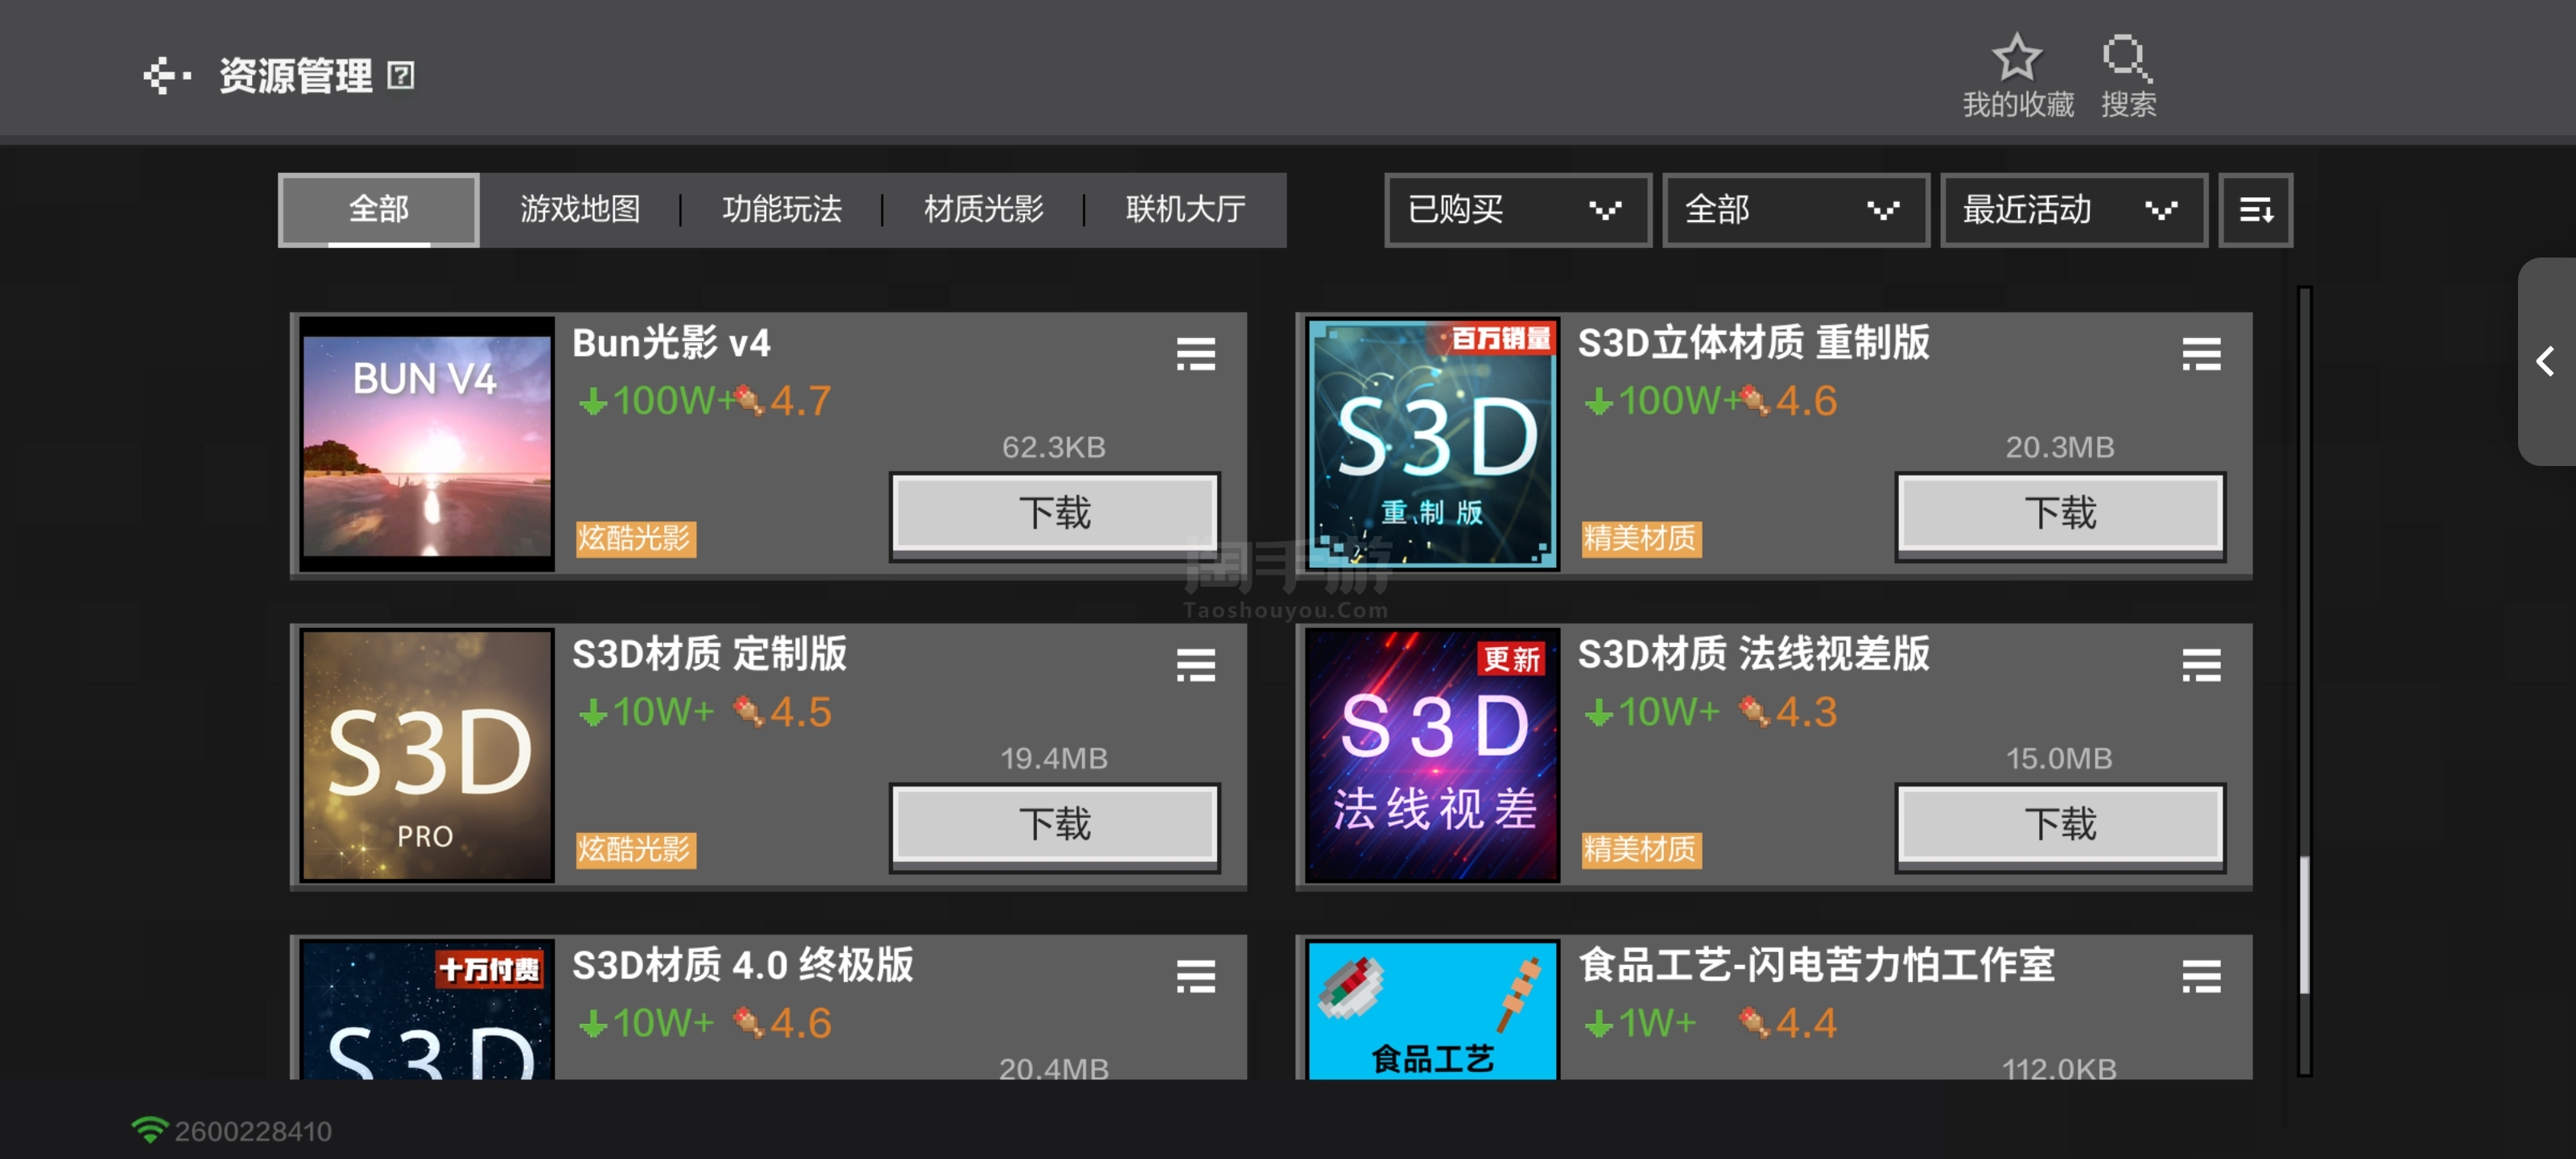Image resolution: width=2576 pixels, height=1159 pixels.
Task: Toggle the sort order icon after 最近活动
Action: [2255, 210]
